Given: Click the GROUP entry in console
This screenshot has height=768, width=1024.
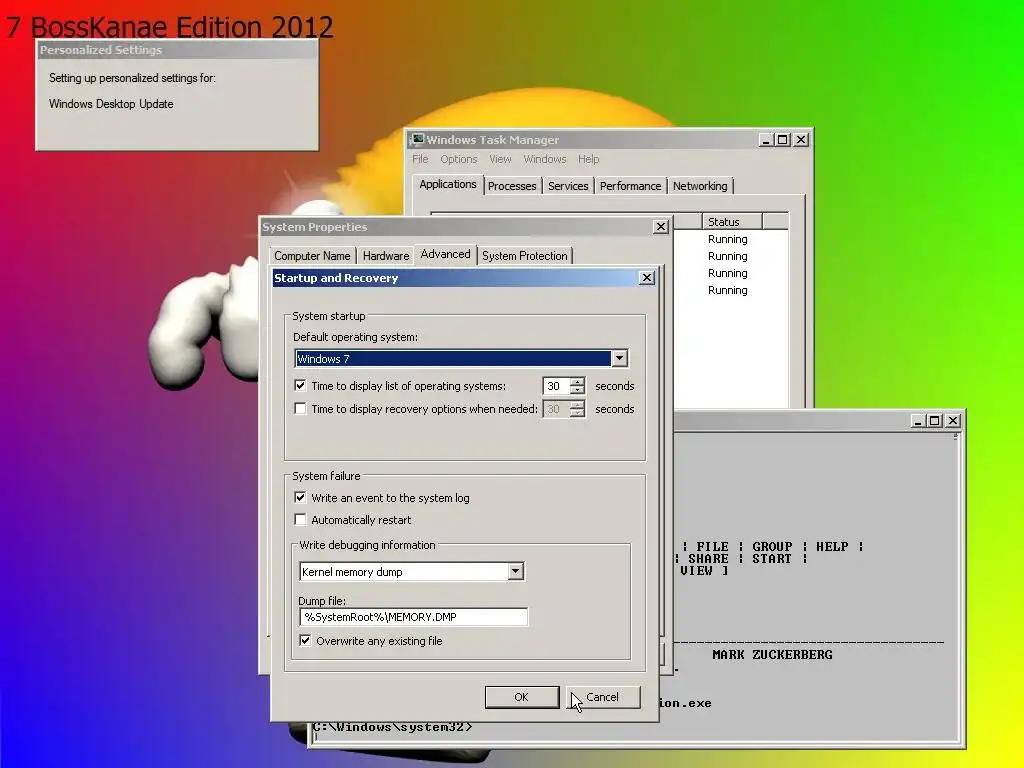Looking at the screenshot, I should point(772,546).
